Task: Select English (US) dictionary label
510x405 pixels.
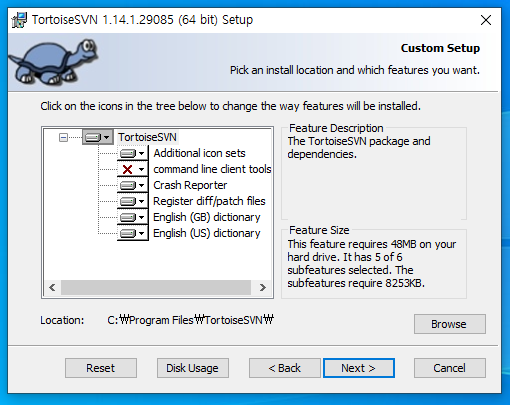Action: (x=207, y=233)
